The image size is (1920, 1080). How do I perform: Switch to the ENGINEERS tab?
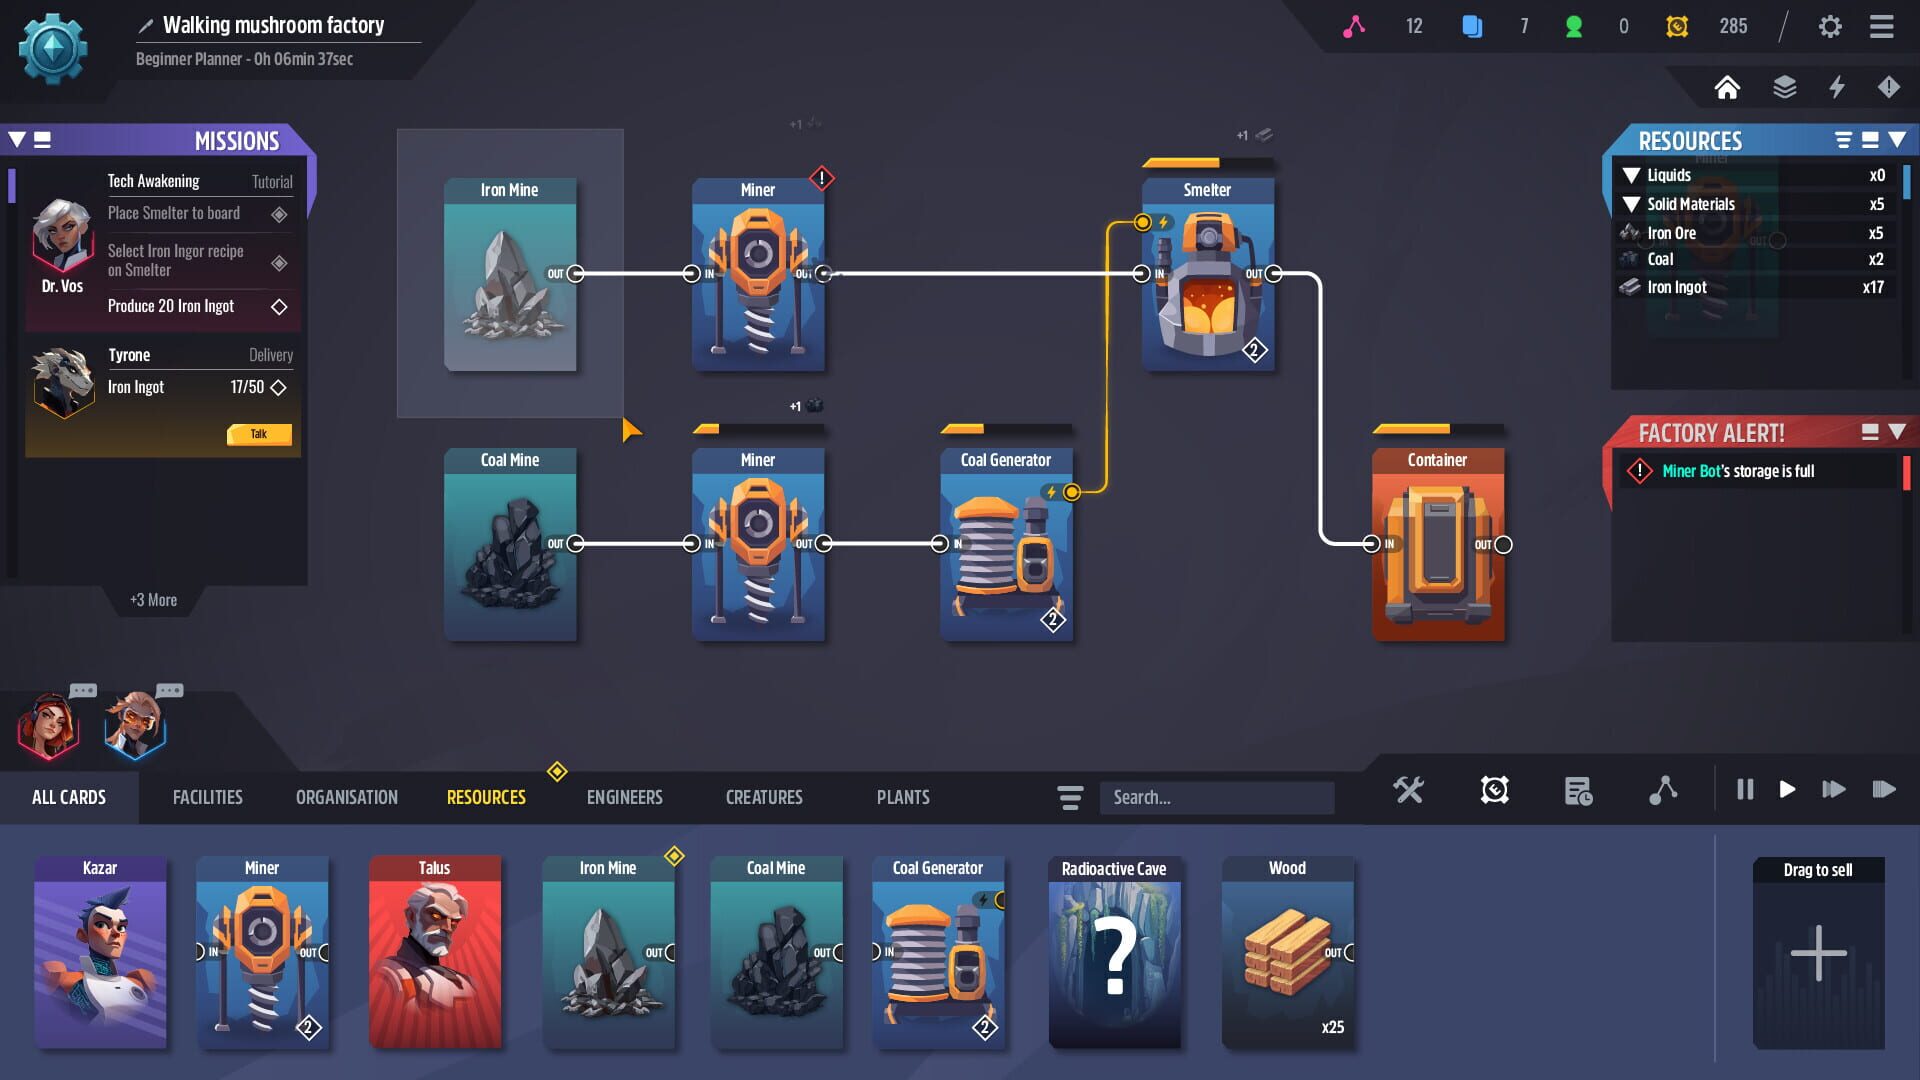(x=625, y=797)
